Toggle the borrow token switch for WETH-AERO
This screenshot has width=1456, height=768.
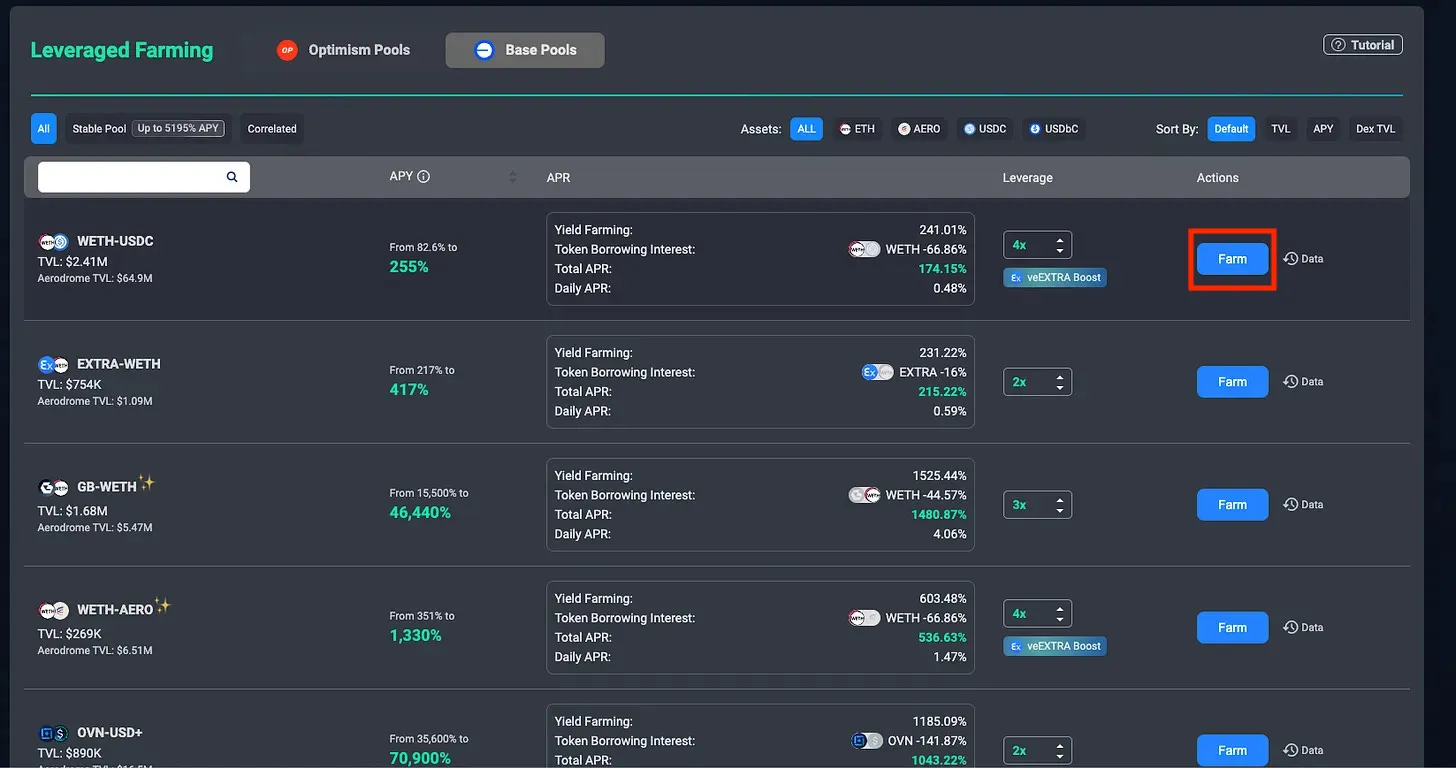pos(864,618)
